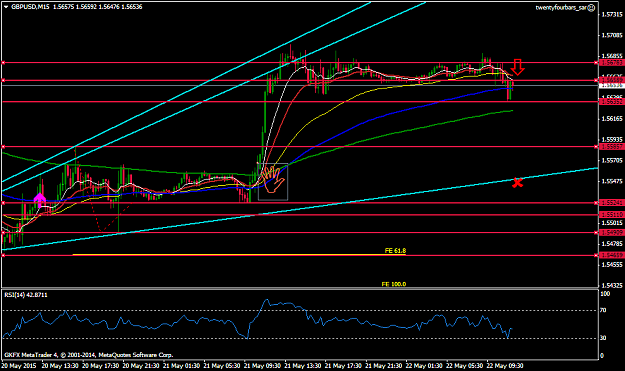Click the RSI 70 level scale label
The width and height of the screenshot is (625, 371).
(603, 310)
